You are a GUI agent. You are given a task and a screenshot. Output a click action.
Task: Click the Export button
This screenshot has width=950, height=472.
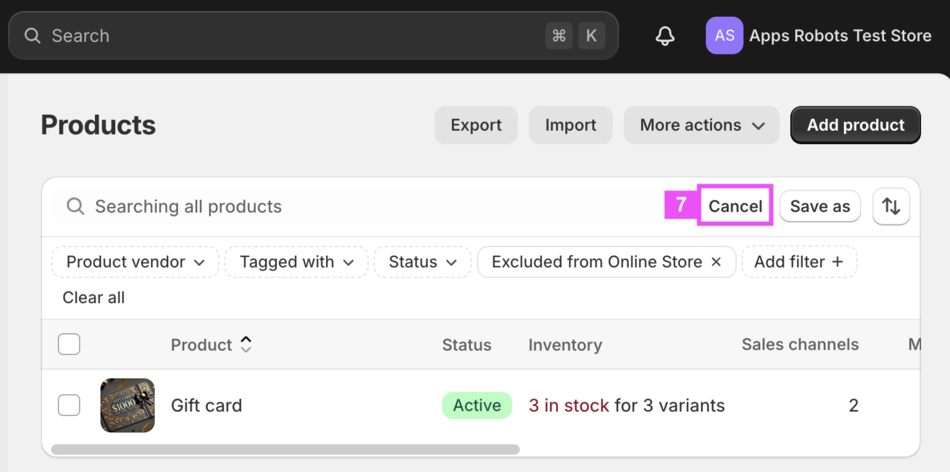[x=476, y=125]
